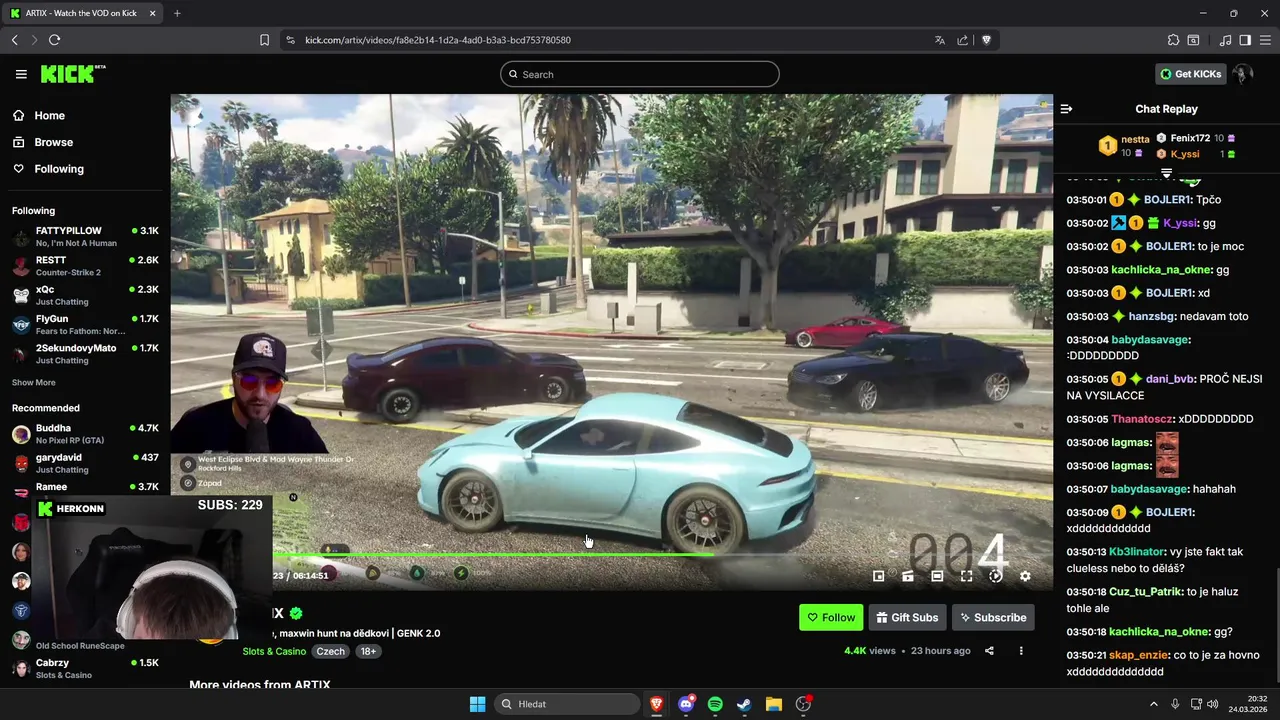Select the ARTIX Kick browser tab
1280x720 pixels.
tap(82, 13)
